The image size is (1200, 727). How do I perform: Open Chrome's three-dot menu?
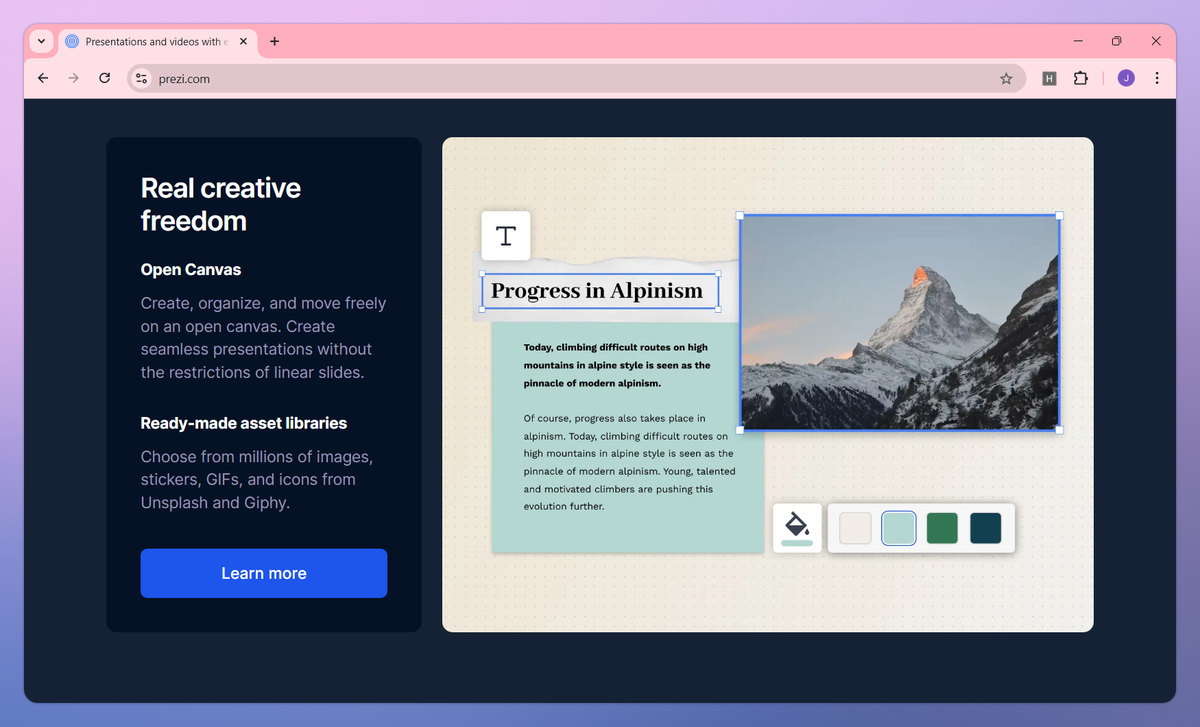pos(1157,78)
